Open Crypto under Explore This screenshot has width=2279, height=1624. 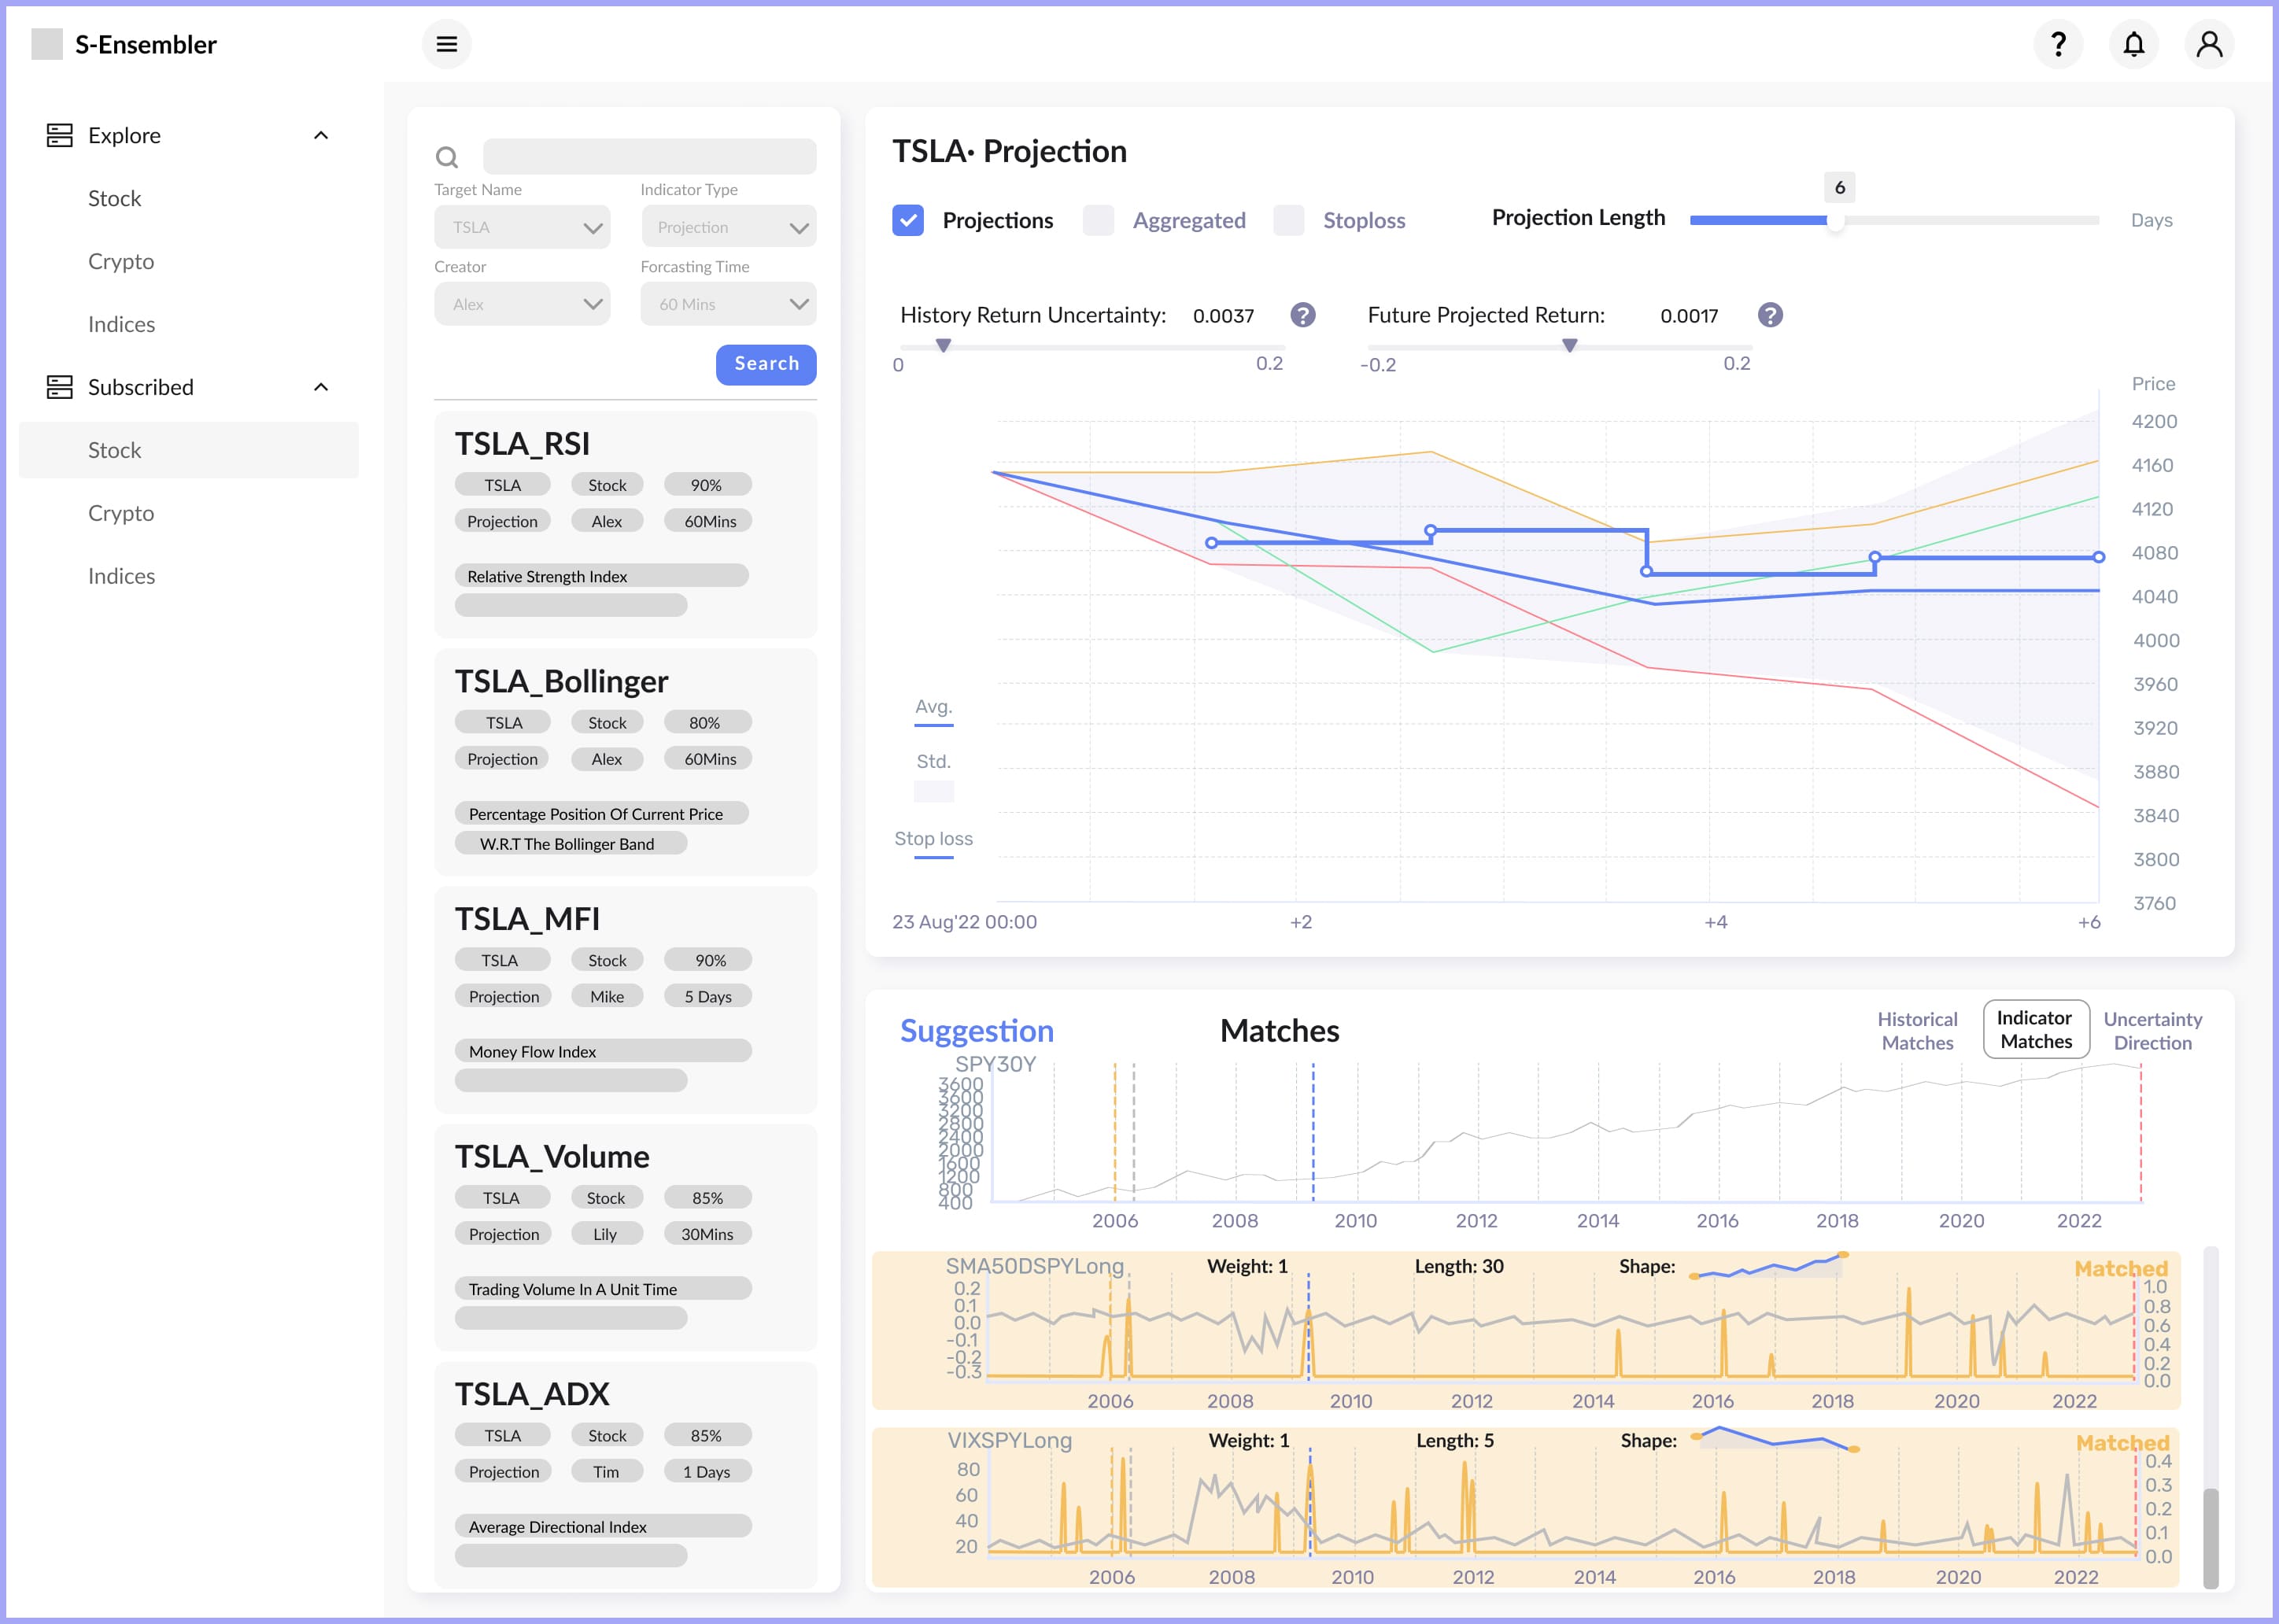click(121, 261)
